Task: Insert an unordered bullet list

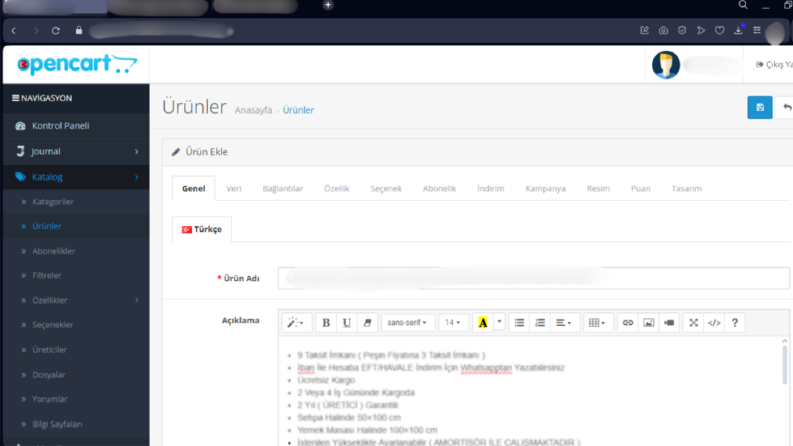Action: [519, 323]
